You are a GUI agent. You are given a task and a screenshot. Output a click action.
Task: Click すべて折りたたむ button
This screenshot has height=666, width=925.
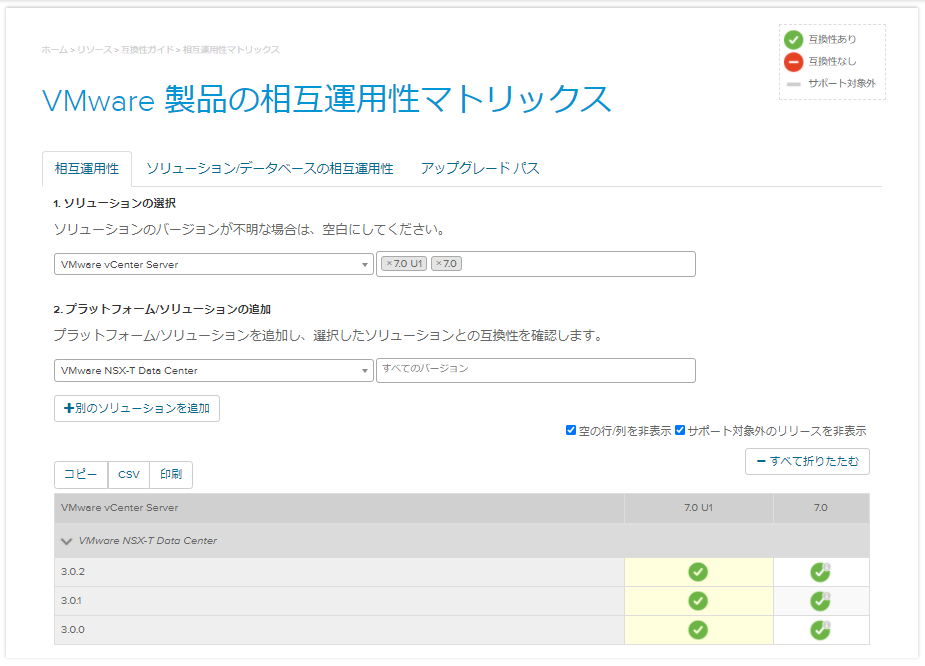[x=807, y=461]
